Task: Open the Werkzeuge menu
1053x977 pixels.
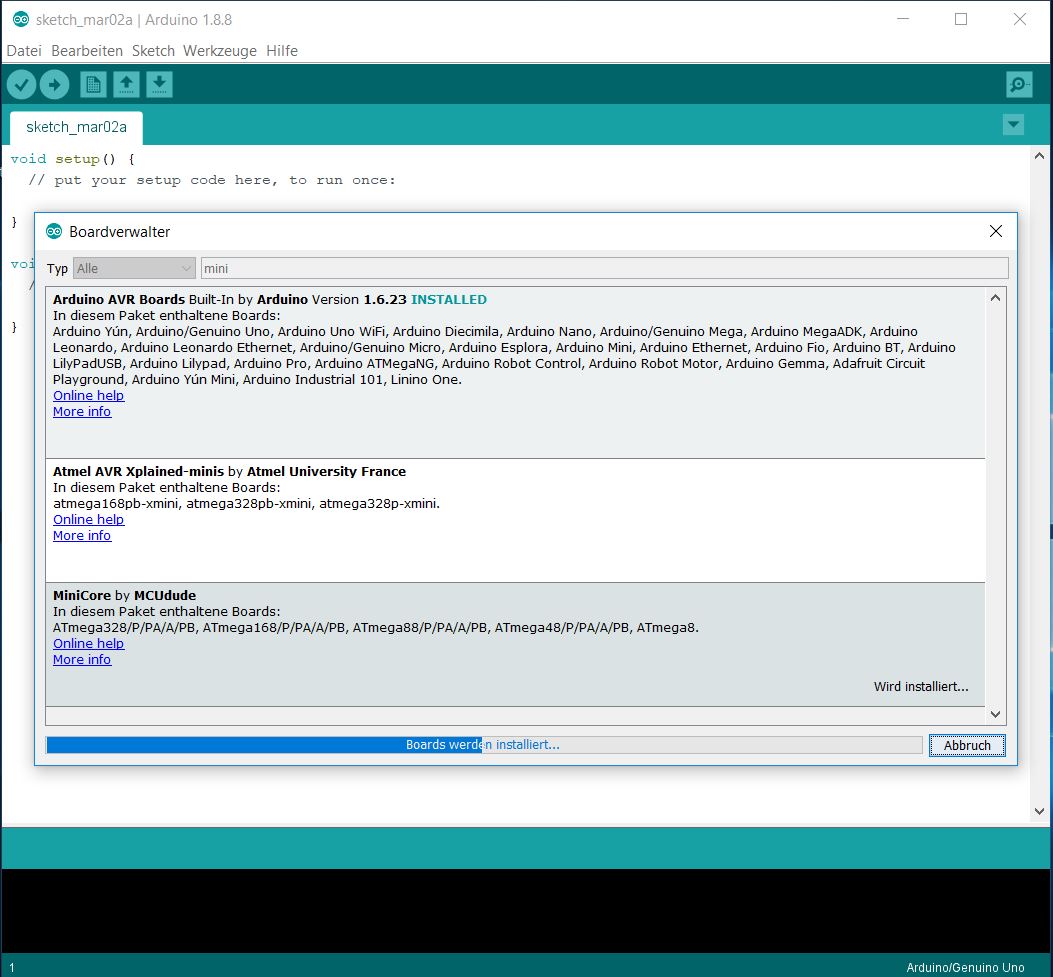Action: 220,51
